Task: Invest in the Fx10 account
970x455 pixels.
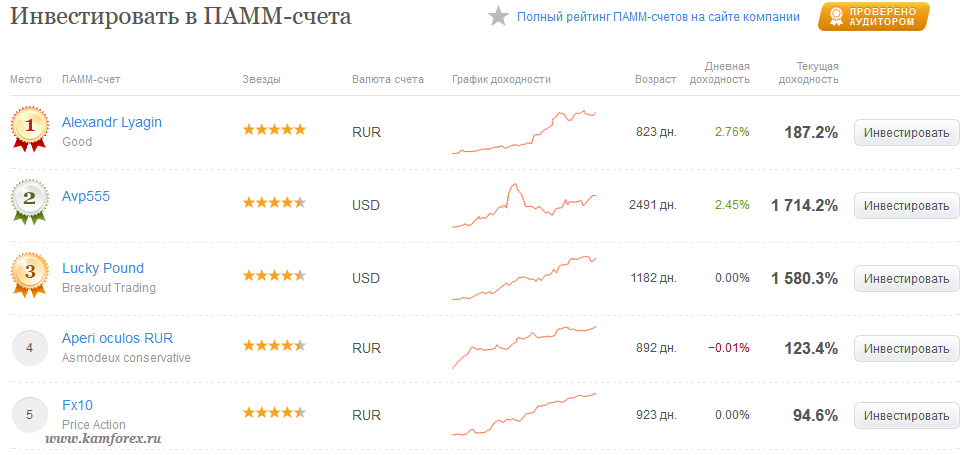Action: tap(906, 416)
